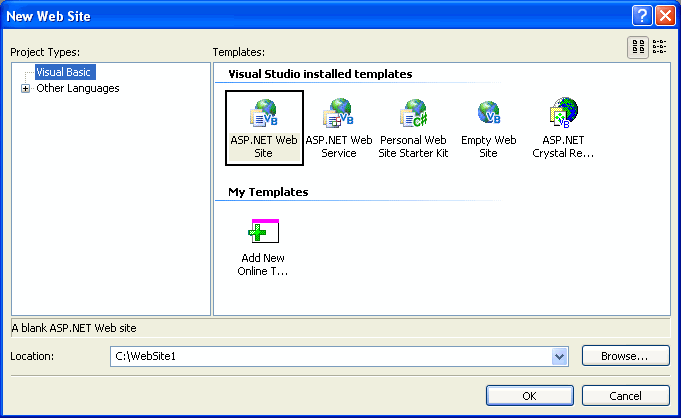
Task: Confirm with the OK button
Action: [530, 396]
